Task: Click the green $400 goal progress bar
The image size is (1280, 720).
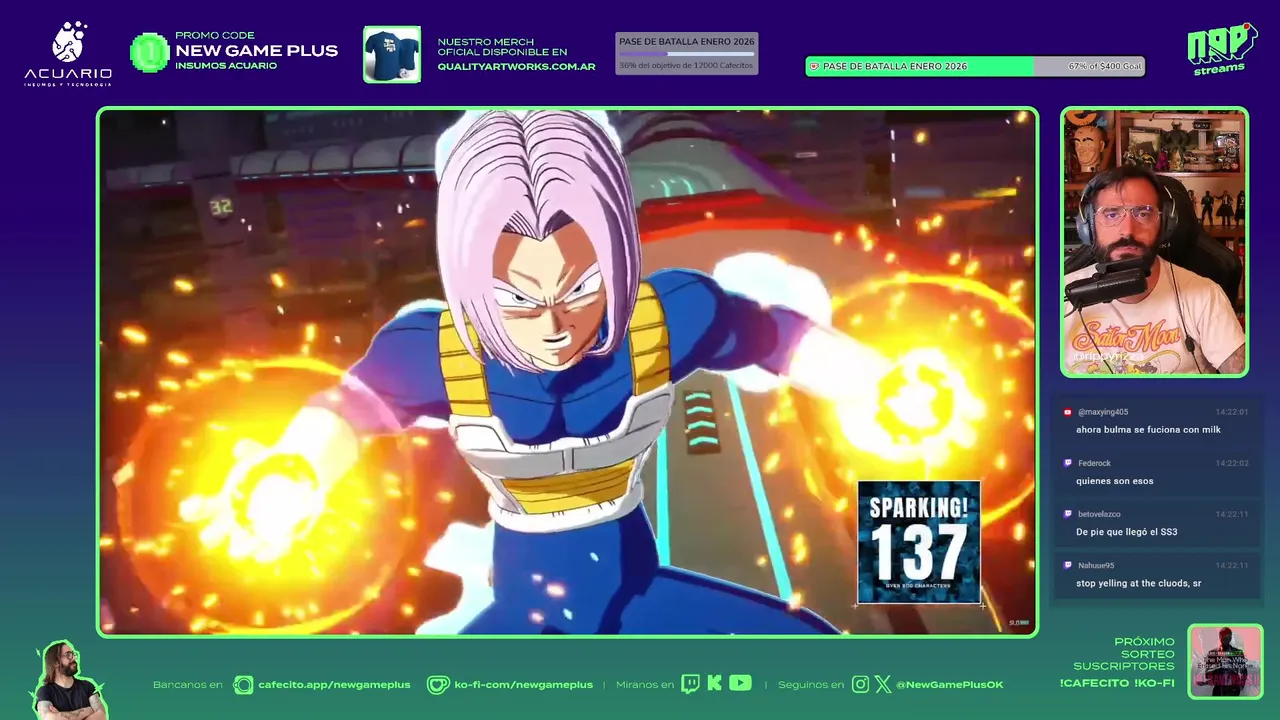Action: (975, 66)
